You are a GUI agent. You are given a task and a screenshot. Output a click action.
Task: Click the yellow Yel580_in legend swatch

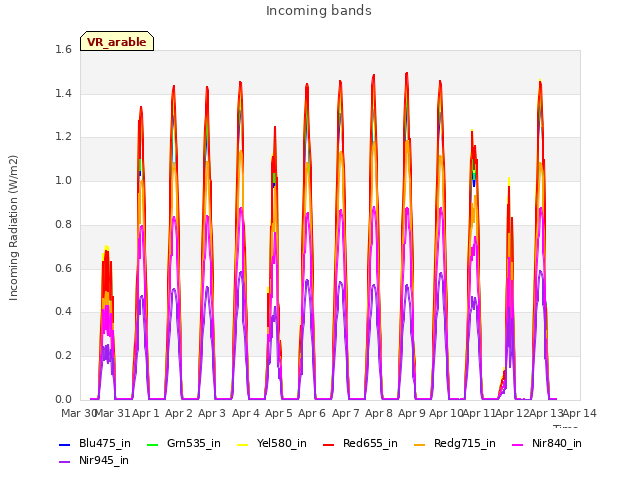[242, 444]
